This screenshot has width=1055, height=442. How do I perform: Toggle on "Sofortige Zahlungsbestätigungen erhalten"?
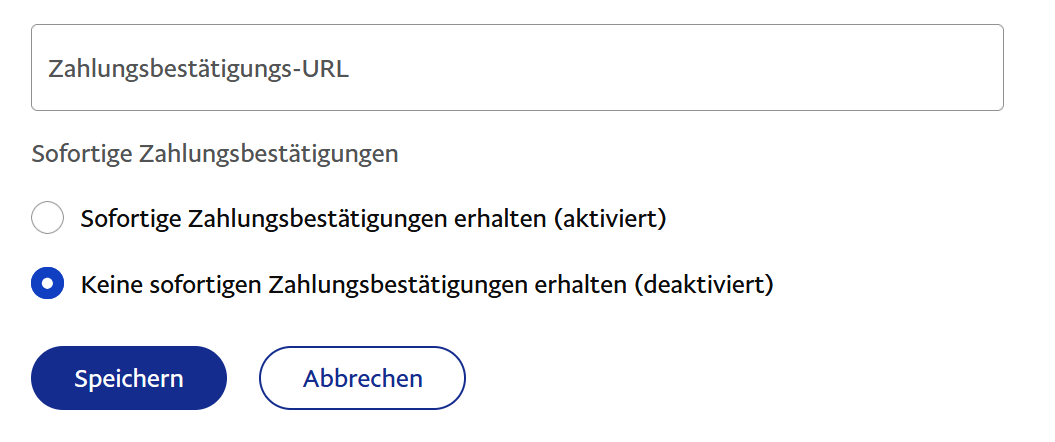pos(48,218)
